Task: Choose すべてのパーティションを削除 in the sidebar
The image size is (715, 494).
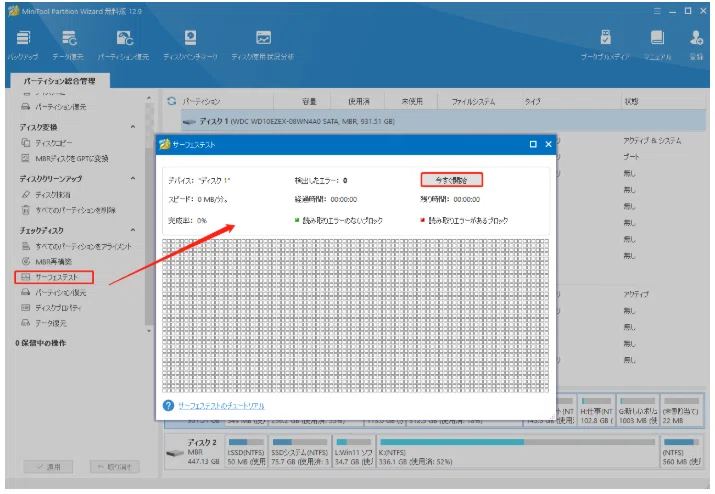Action: click(x=68, y=210)
